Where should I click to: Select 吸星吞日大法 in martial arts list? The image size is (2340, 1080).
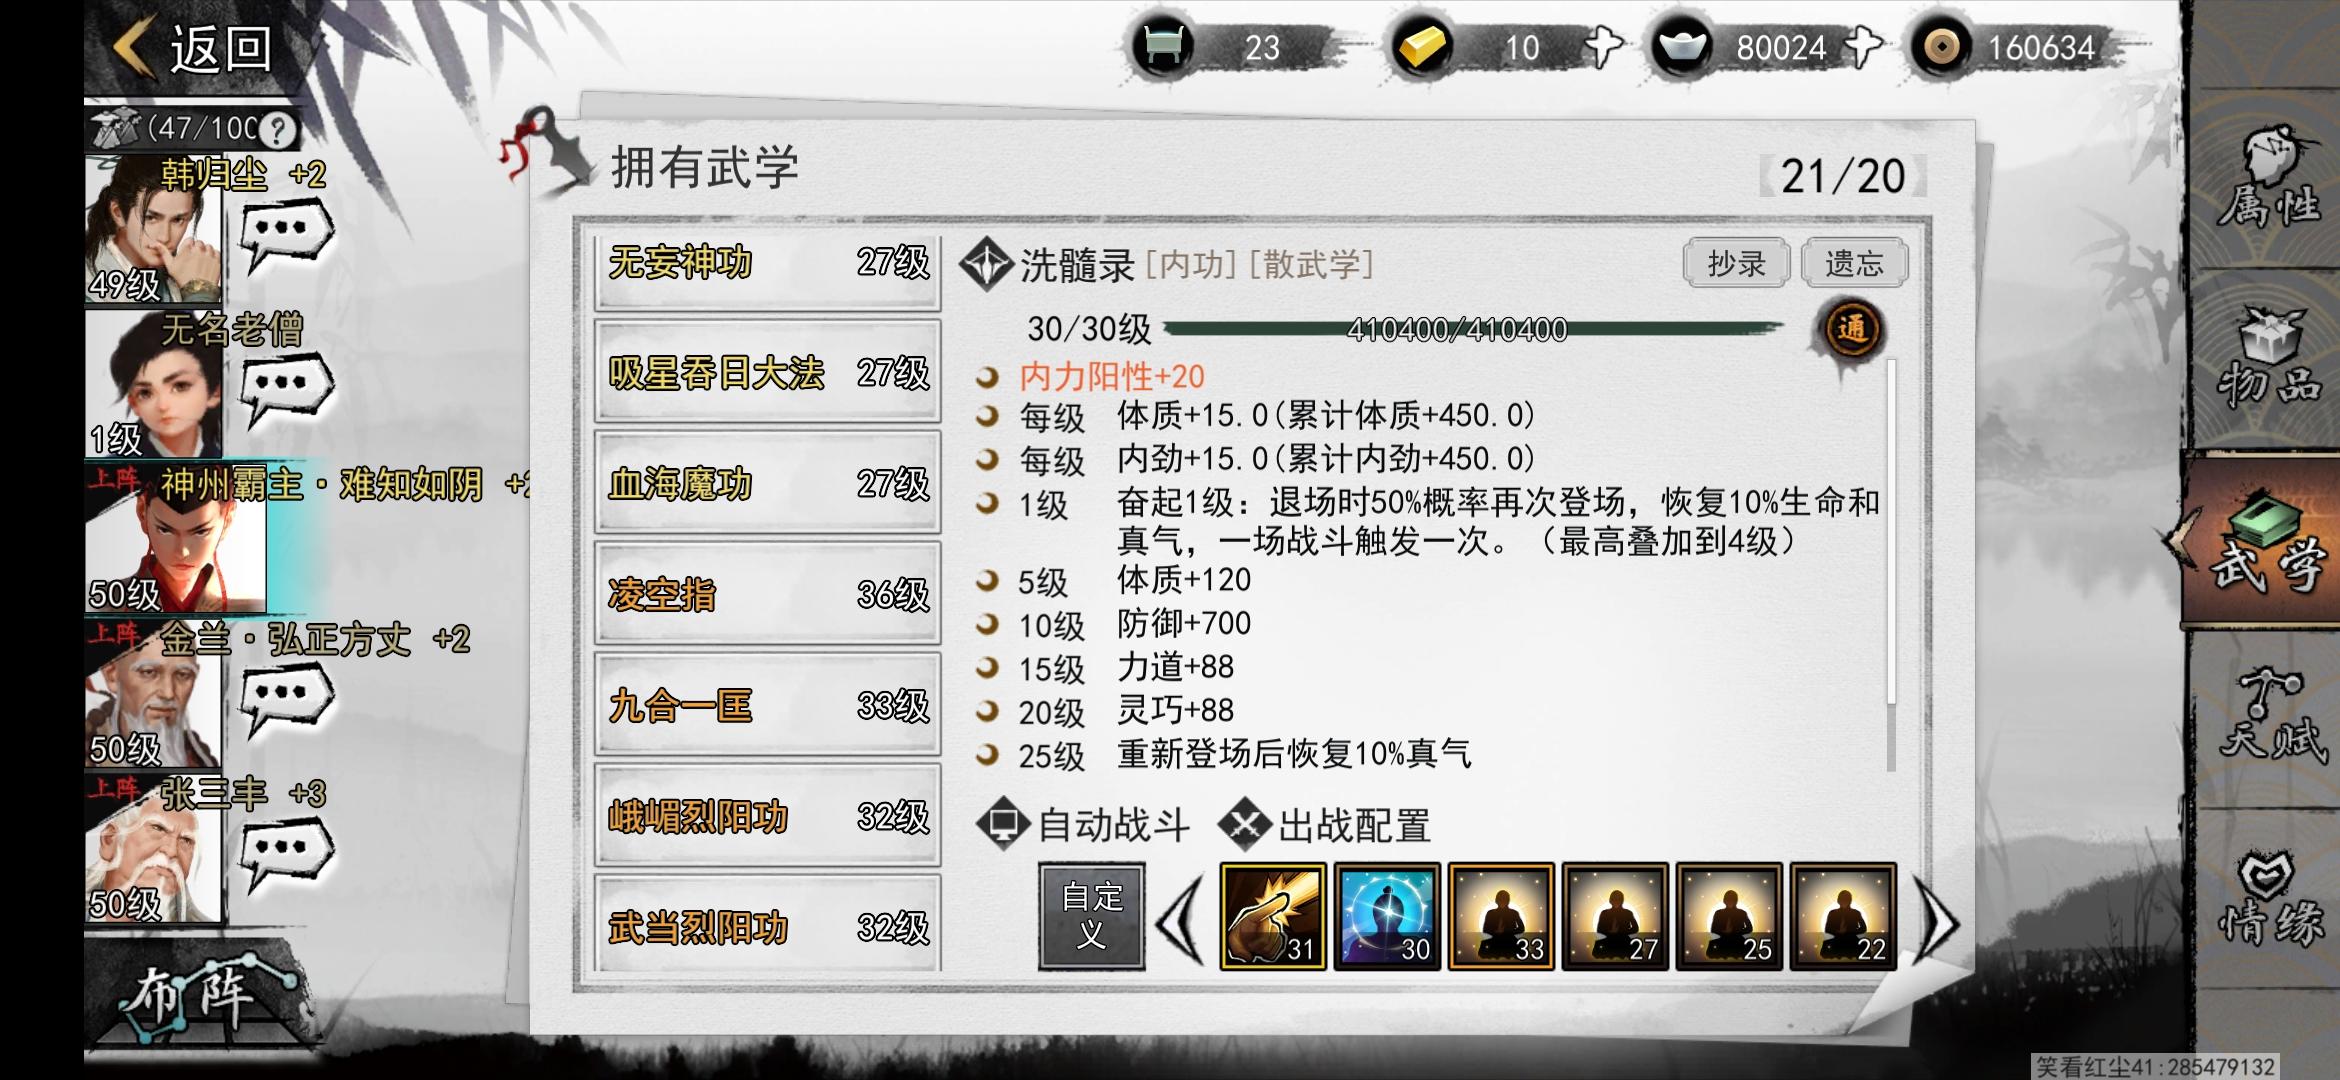767,373
